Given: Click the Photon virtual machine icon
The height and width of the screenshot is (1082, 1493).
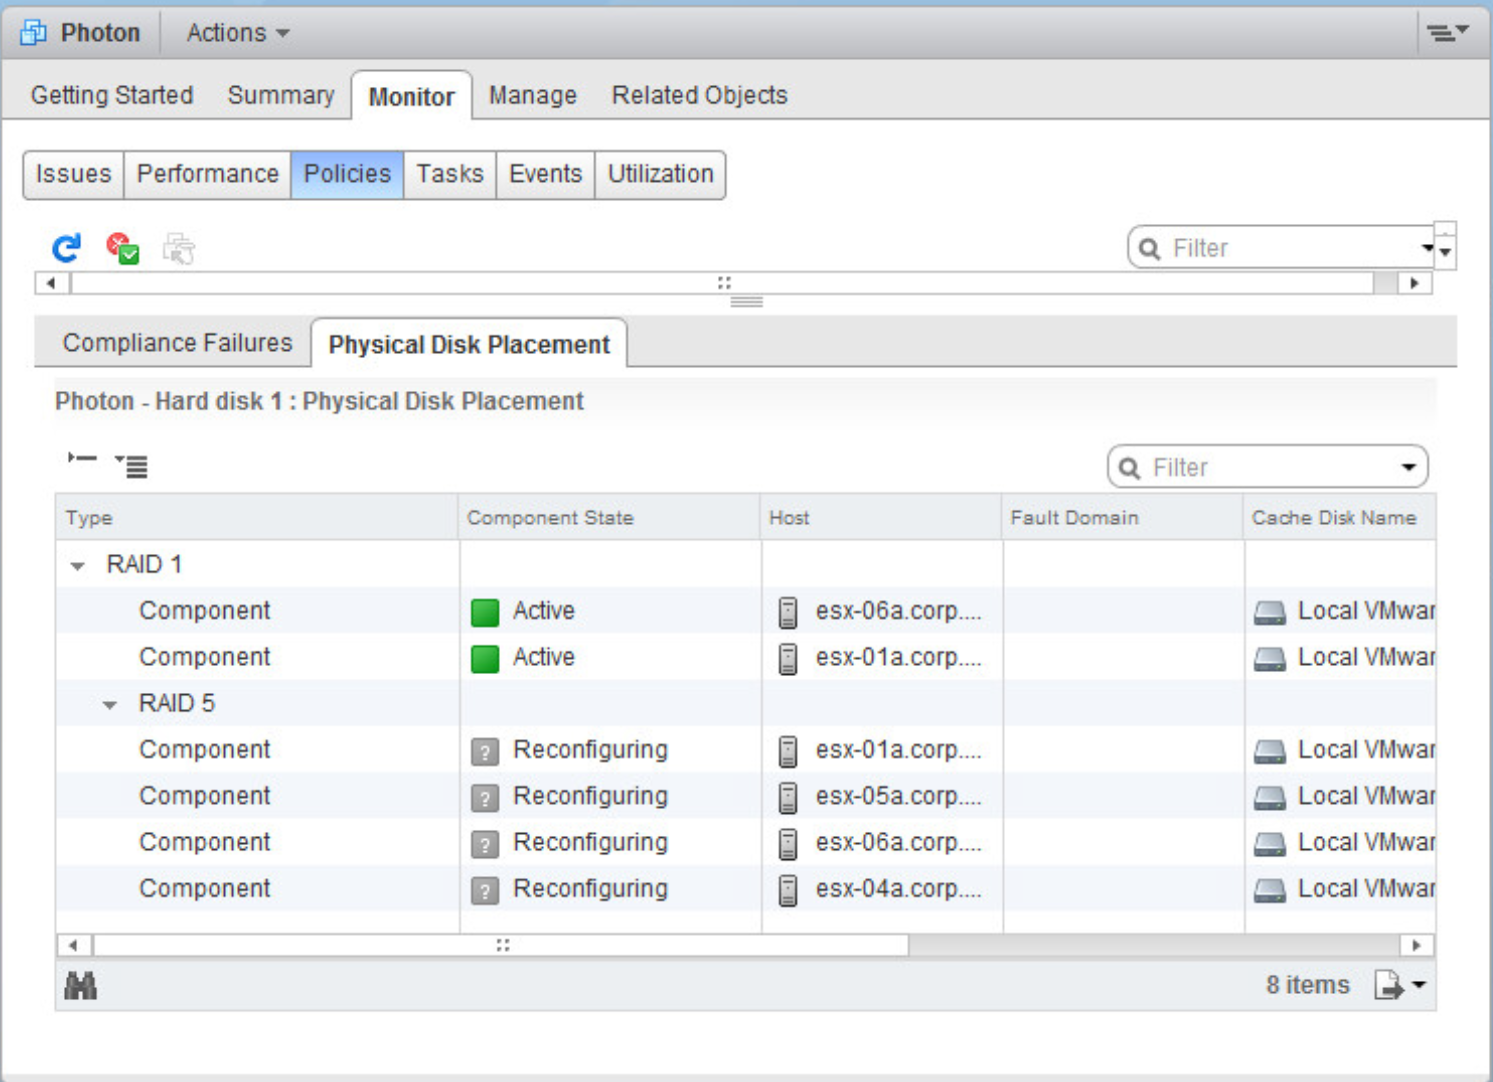Looking at the screenshot, I should tap(33, 33).
